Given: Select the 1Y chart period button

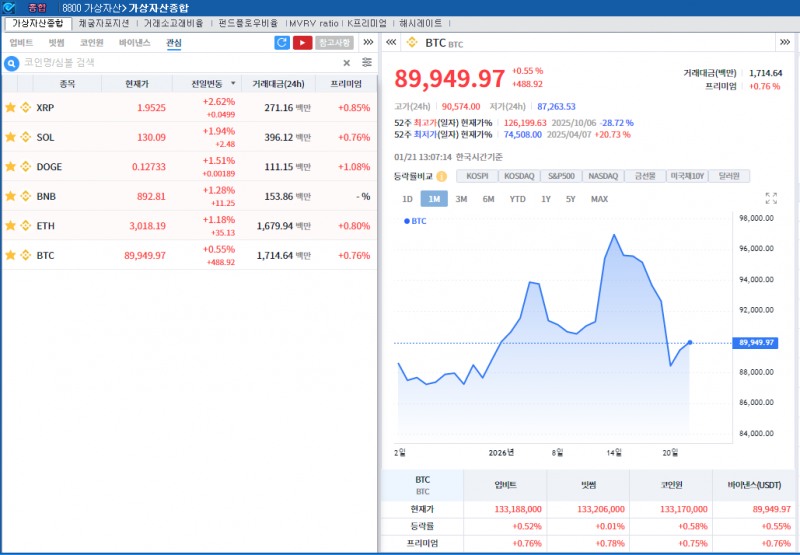Looking at the screenshot, I should click(546, 199).
